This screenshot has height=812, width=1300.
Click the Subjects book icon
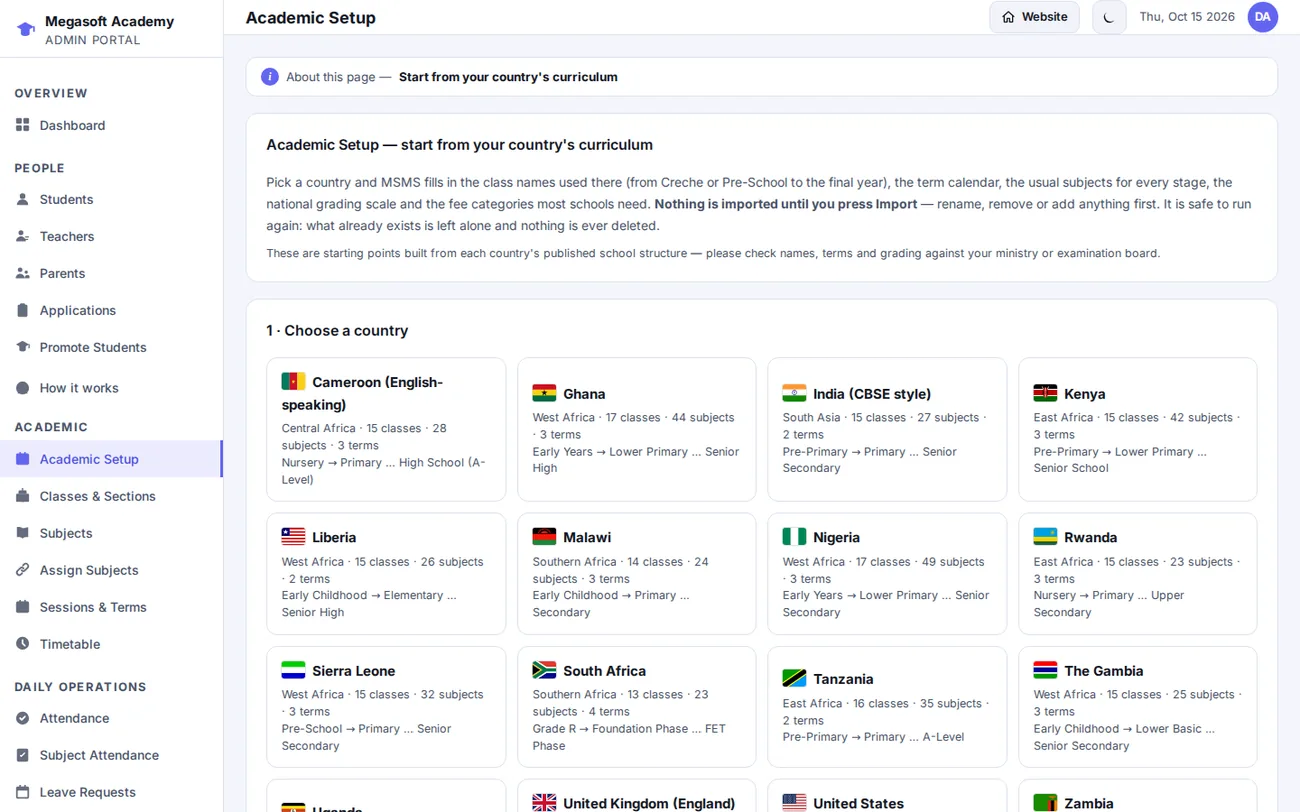(22, 533)
